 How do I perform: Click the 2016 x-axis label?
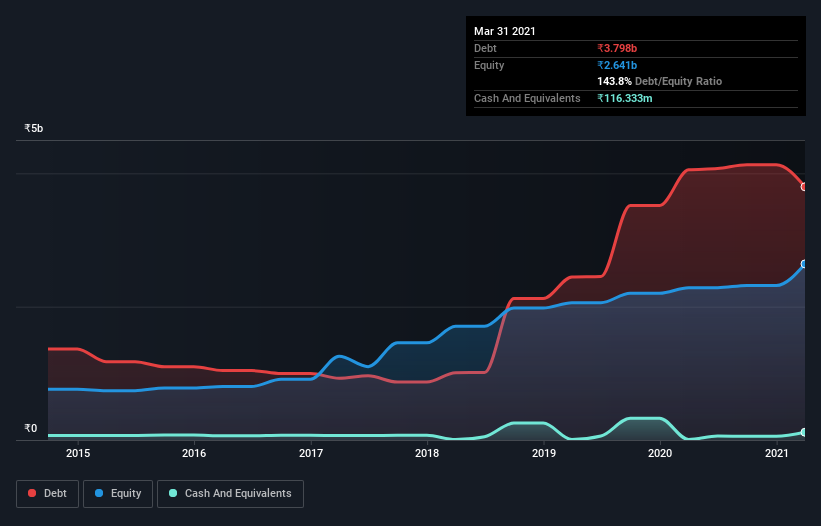click(x=194, y=453)
